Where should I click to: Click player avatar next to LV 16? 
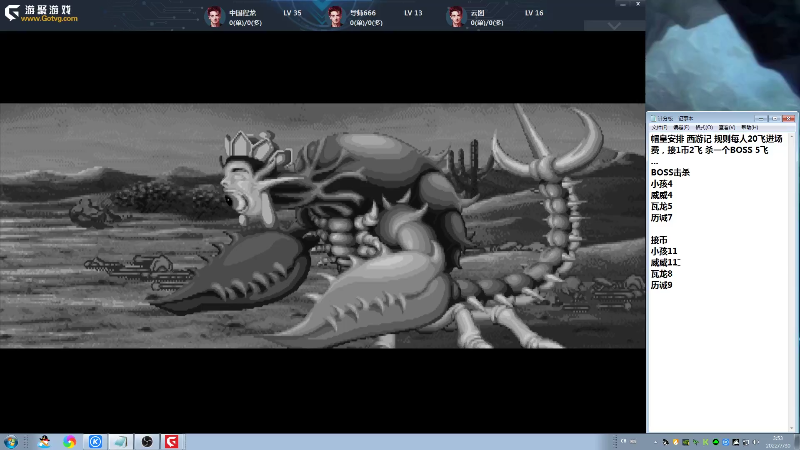pyautogui.click(x=456, y=17)
